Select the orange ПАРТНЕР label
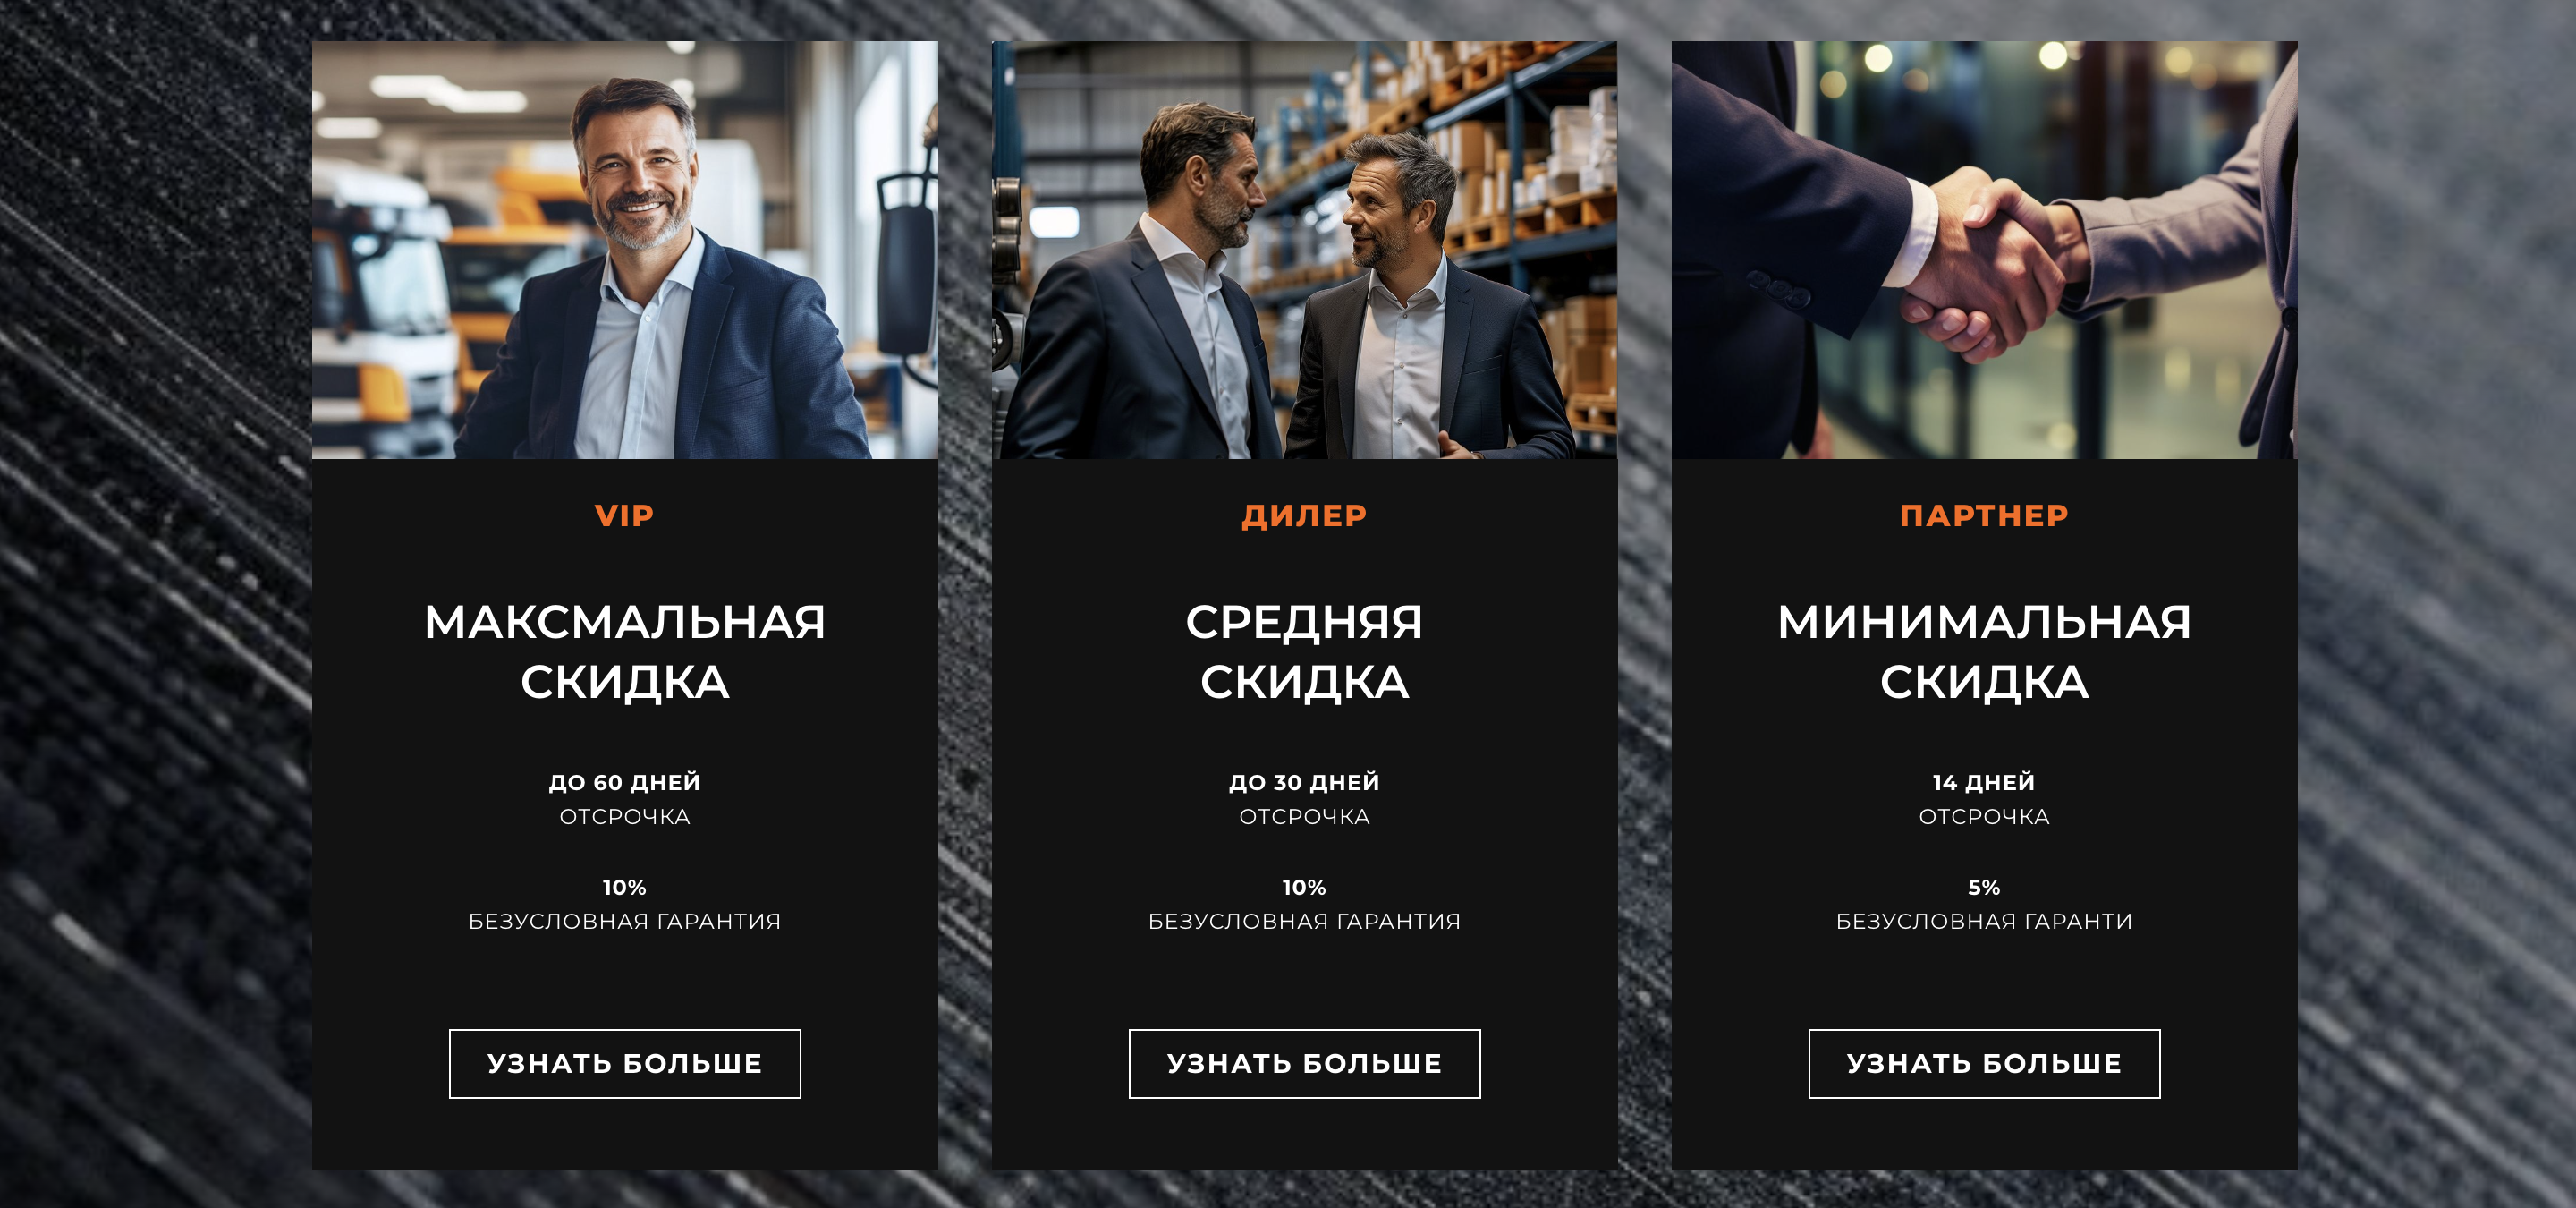The image size is (2576, 1208). [x=1984, y=515]
